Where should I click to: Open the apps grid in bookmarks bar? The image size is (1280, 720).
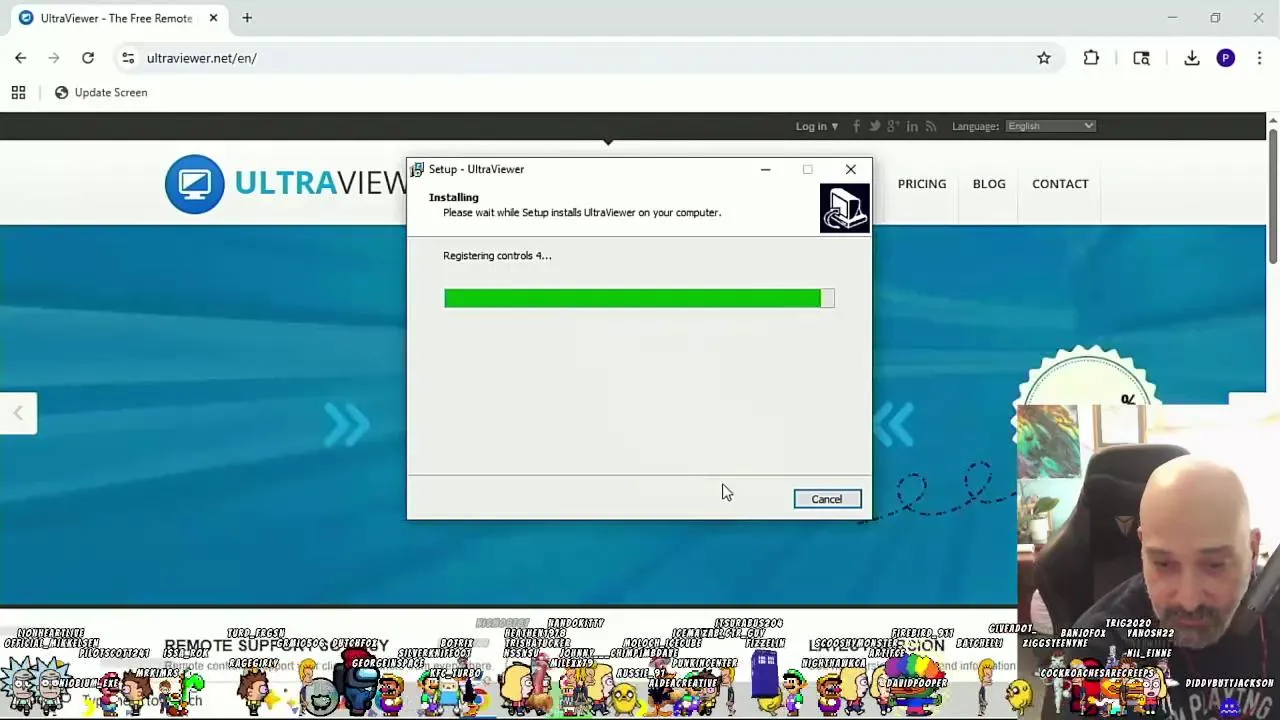click(x=18, y=92)
